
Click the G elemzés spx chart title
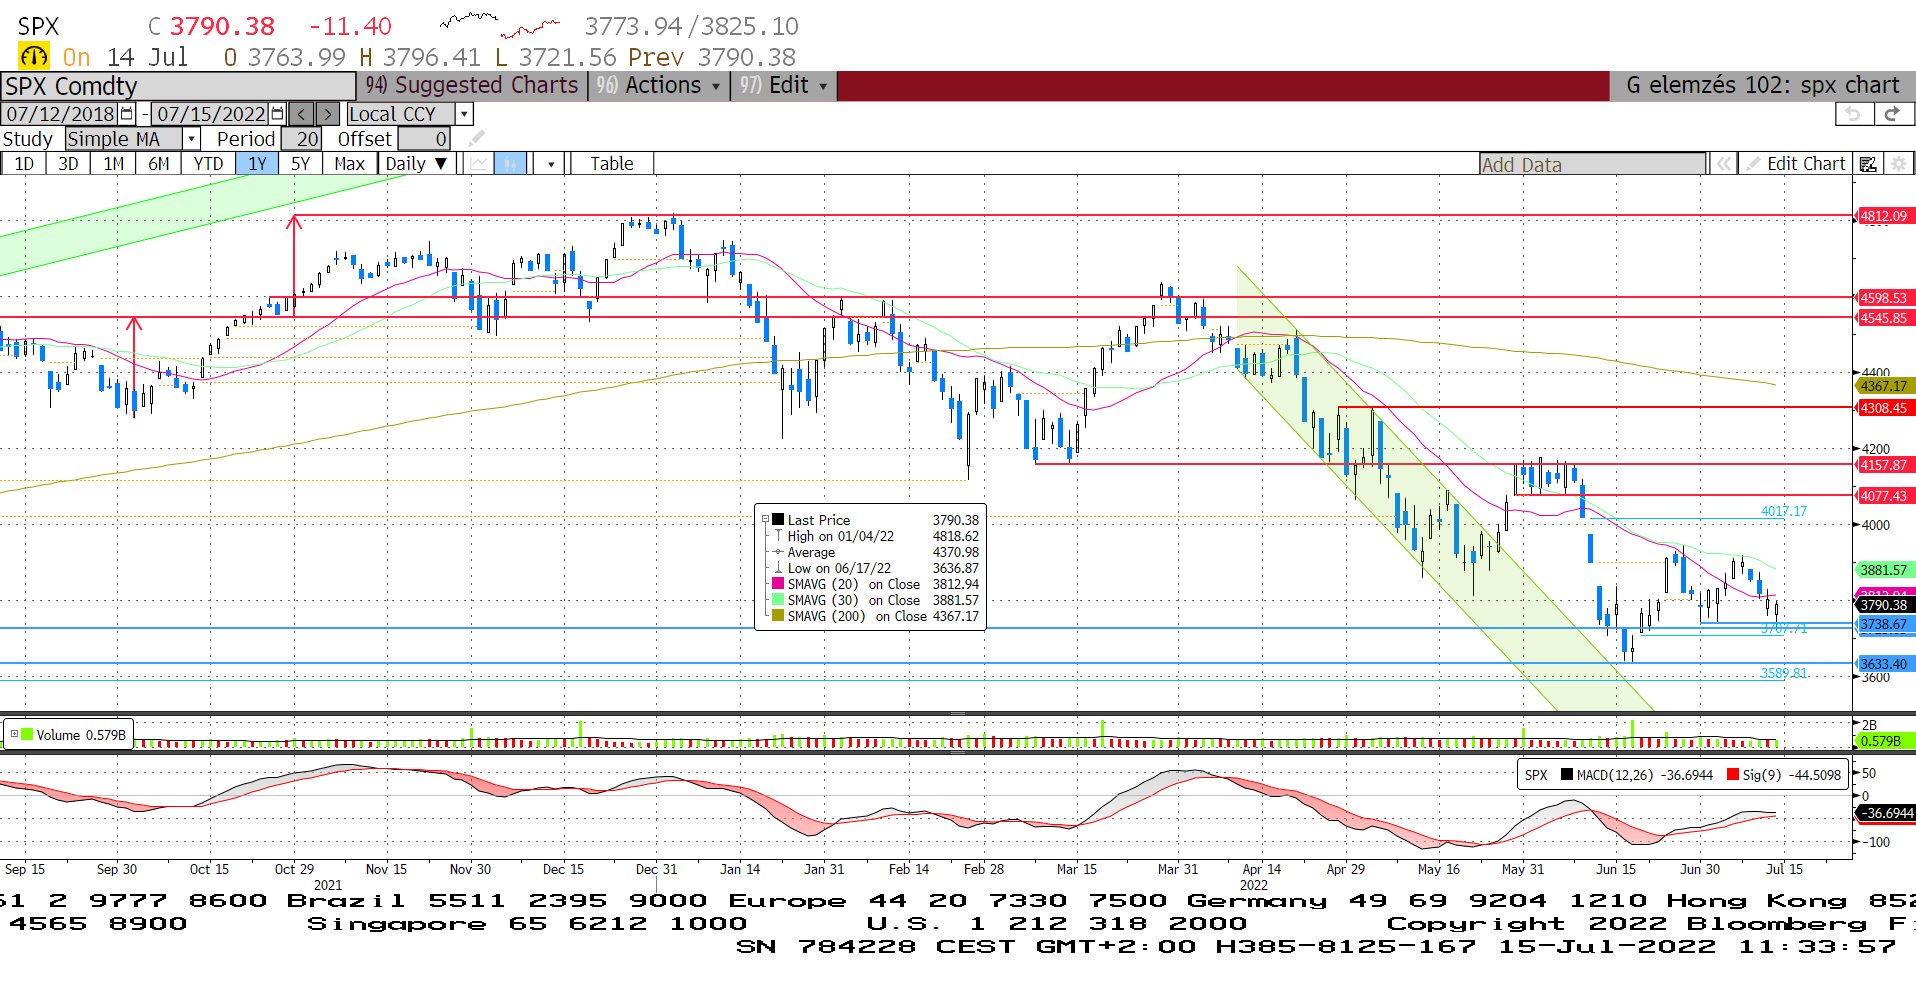1761,86
